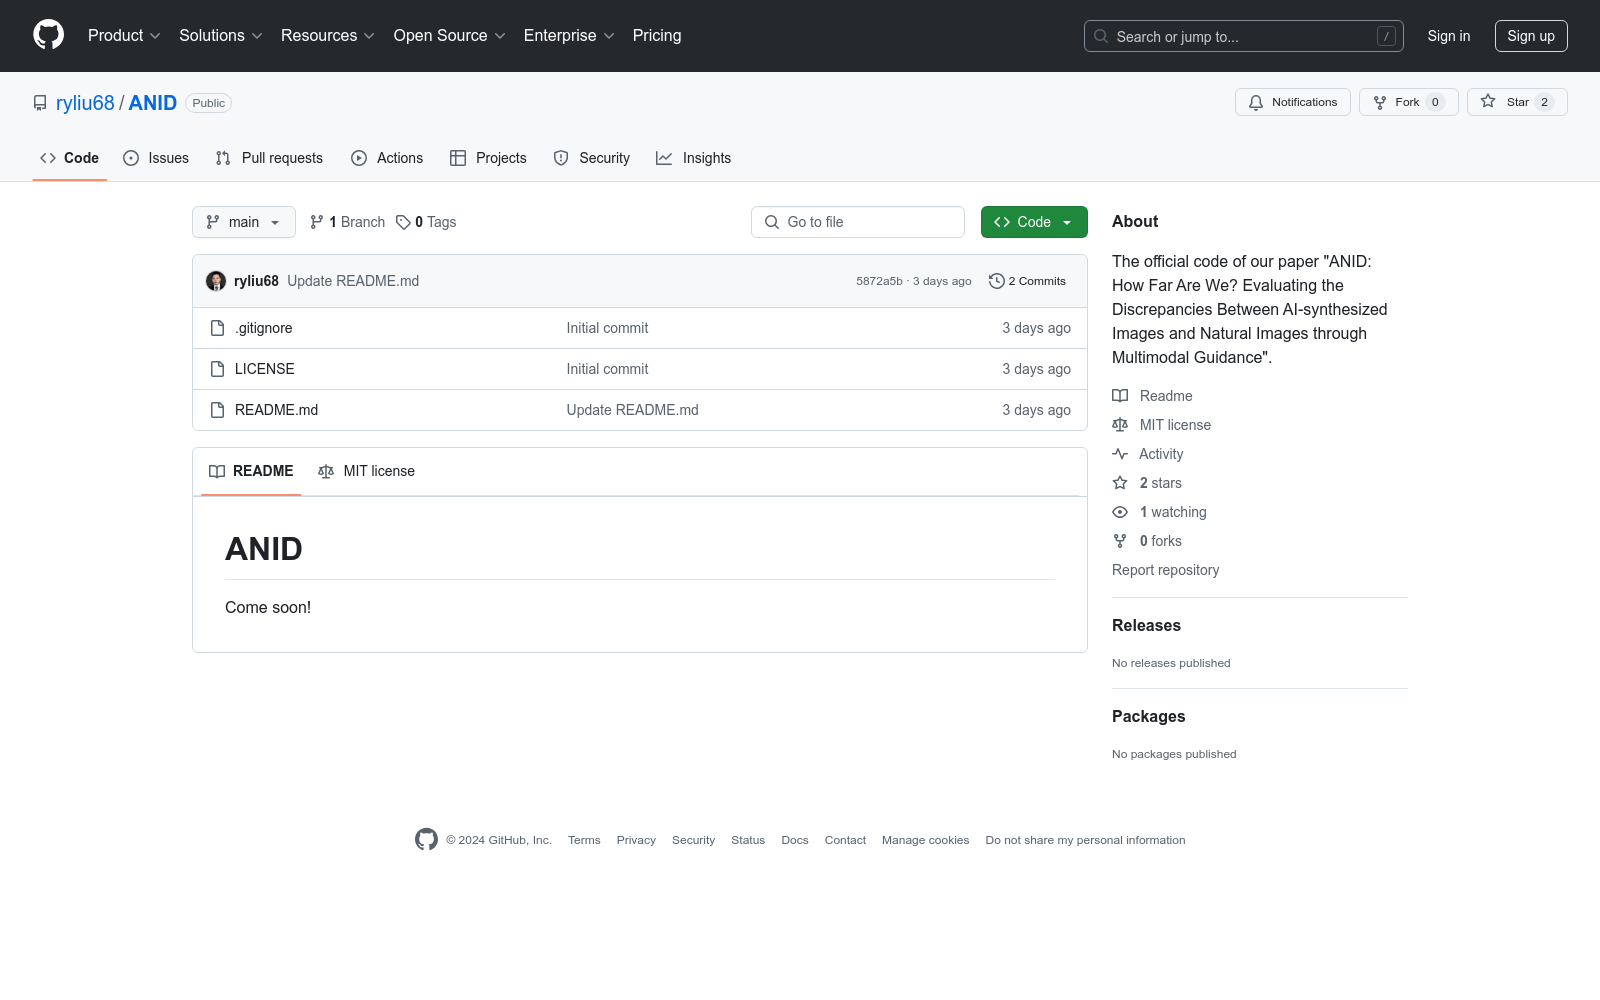The height and width of the screenshot is (1000, 1600).
Task: Click the Report repository link
Action: click(1165, 570)
